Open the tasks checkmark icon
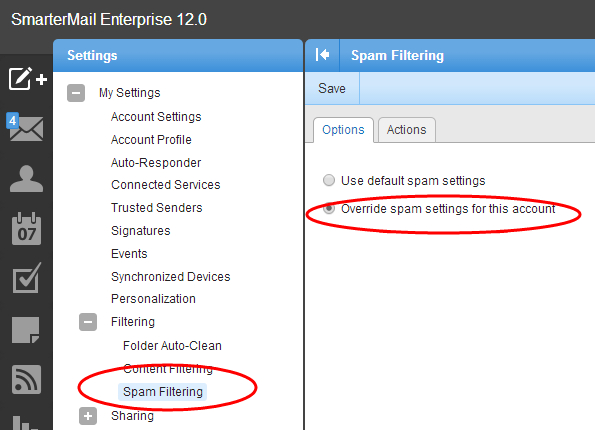Viewport: 595px width, 430px height. 27,278
